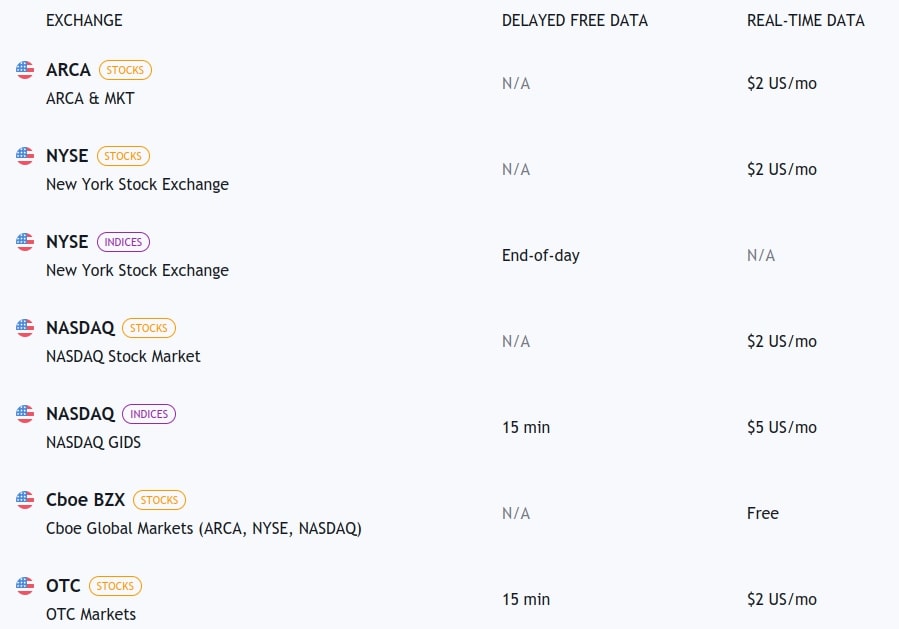Click the INDICES badge next to NASDAQ

[x=149, y=414]
